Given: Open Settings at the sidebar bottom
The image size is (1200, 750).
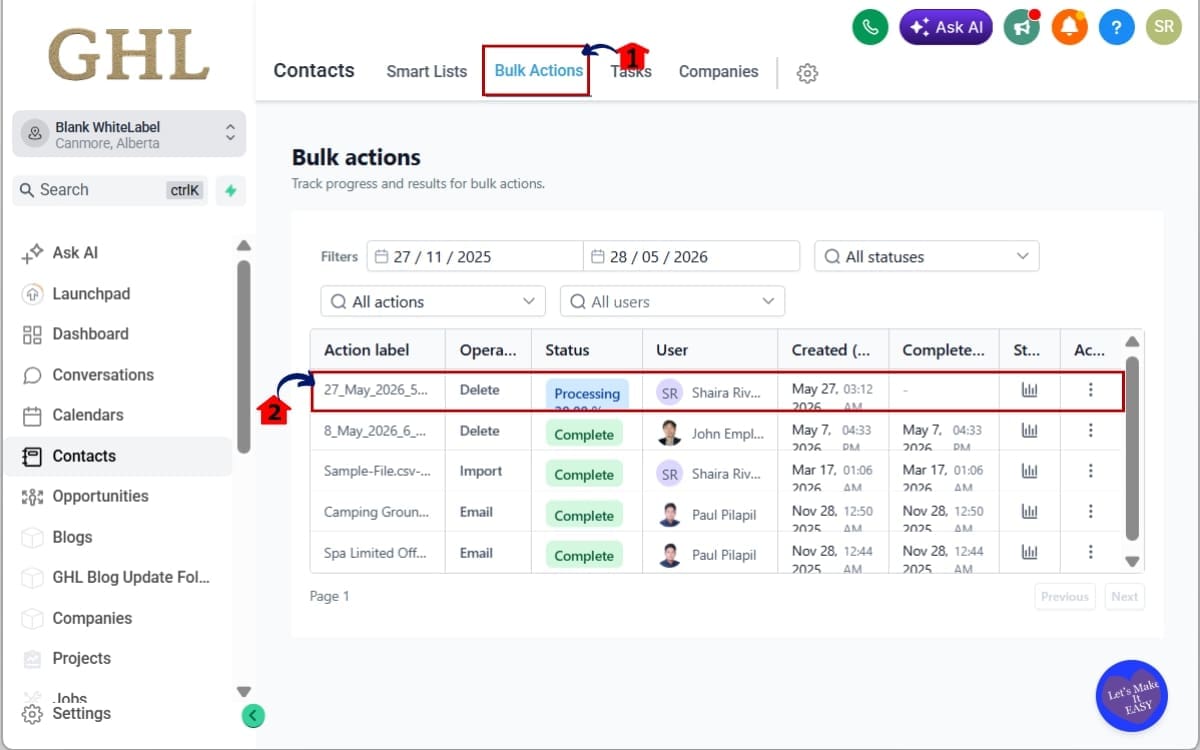Looking at the screenshot, I should click(68, 714).
